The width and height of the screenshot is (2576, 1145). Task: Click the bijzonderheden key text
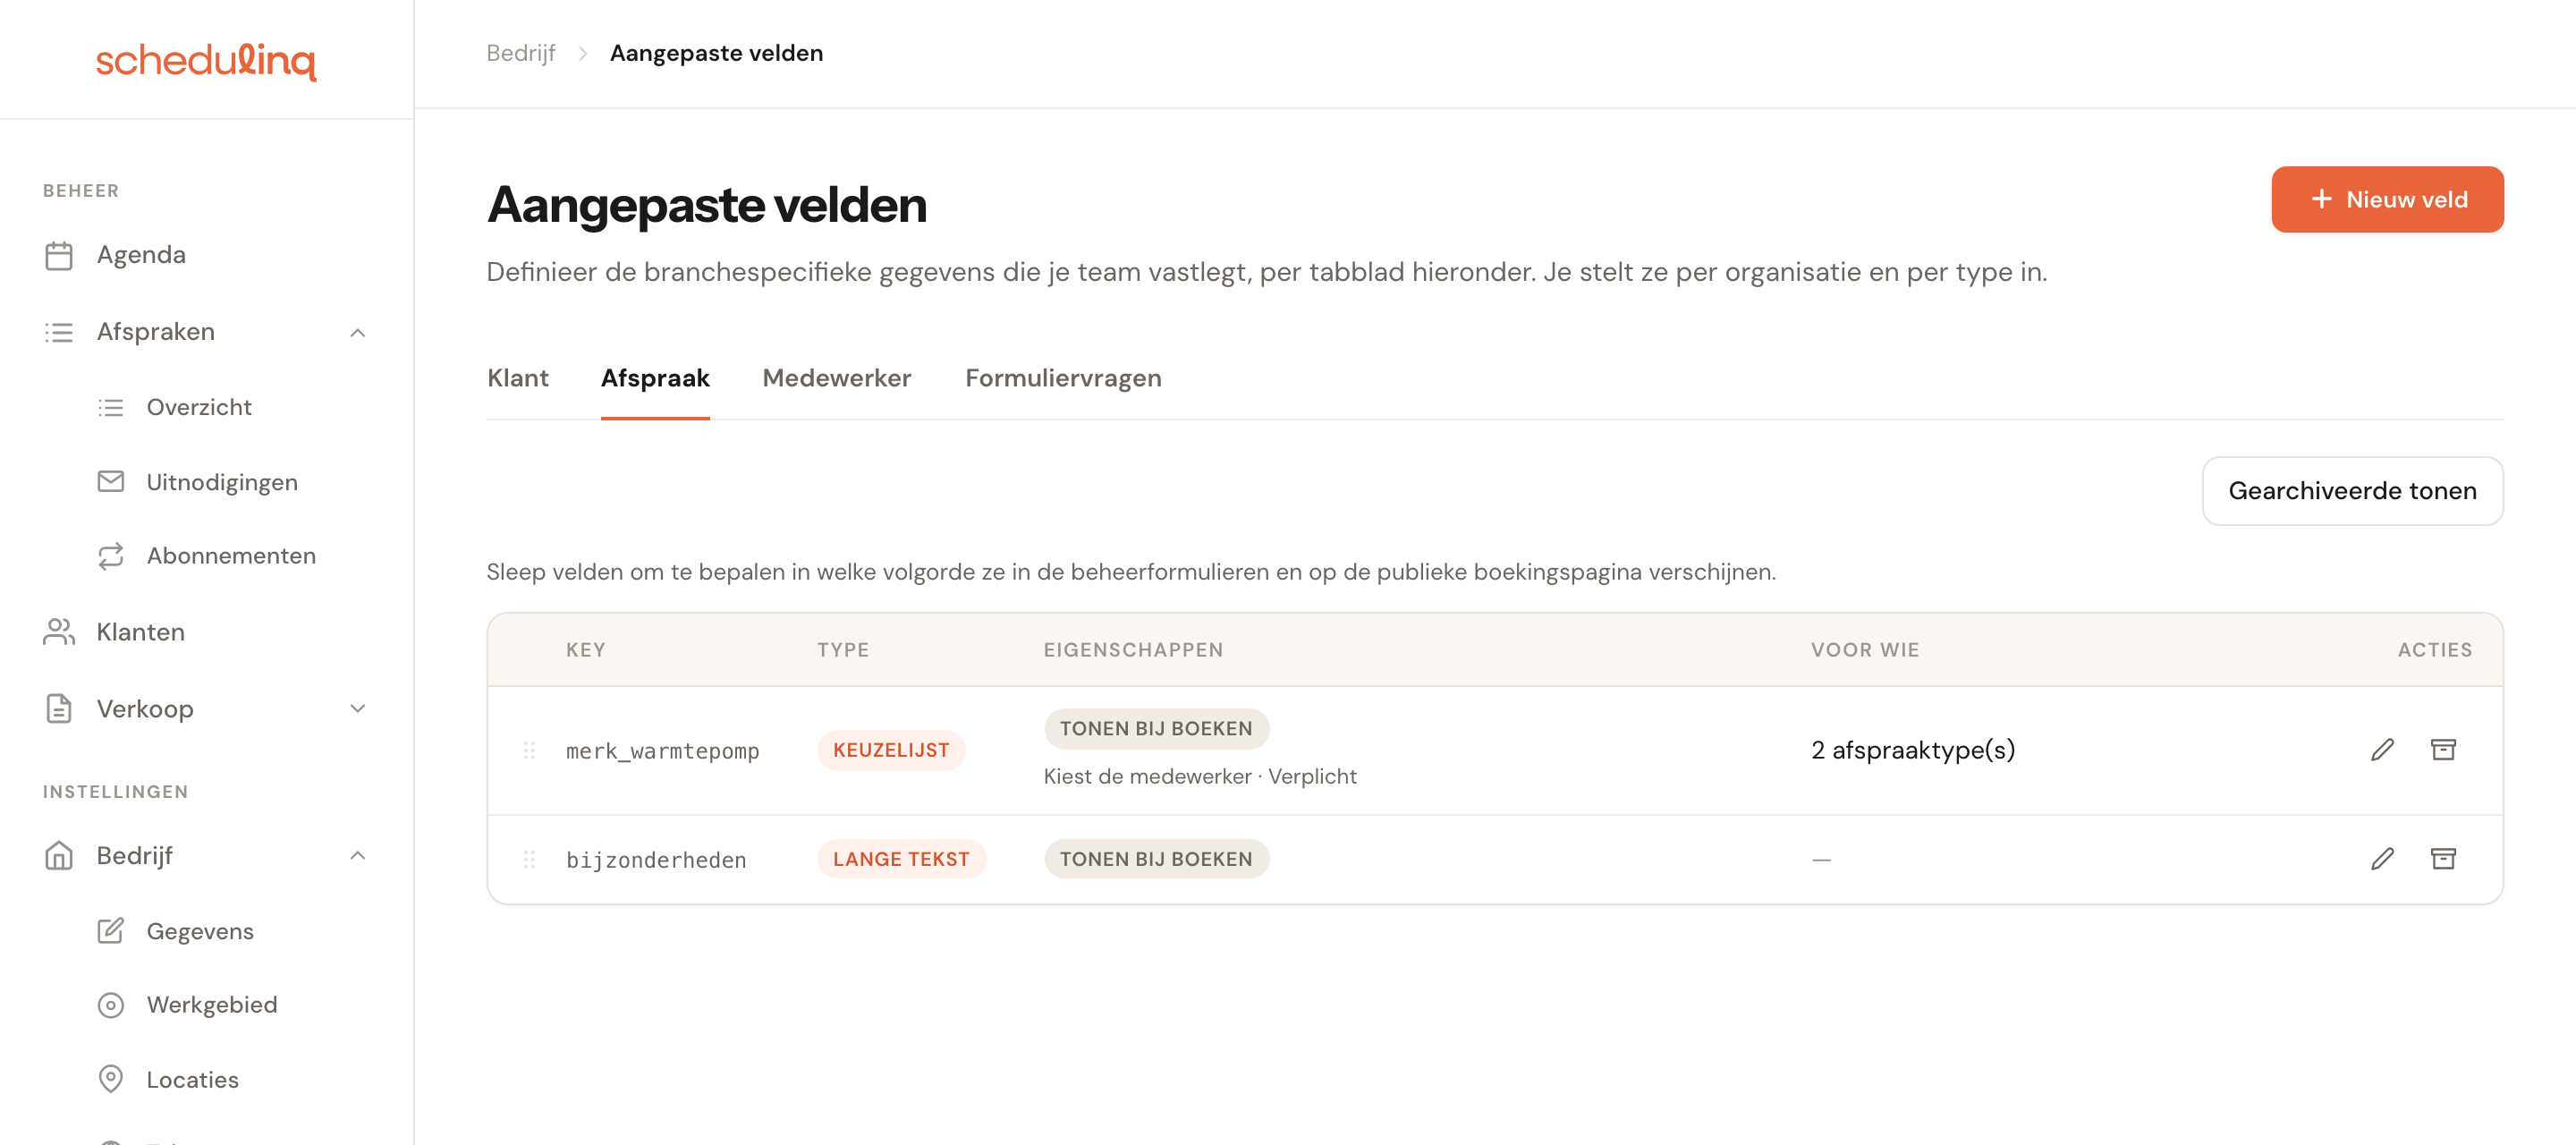tap(656, 860)
